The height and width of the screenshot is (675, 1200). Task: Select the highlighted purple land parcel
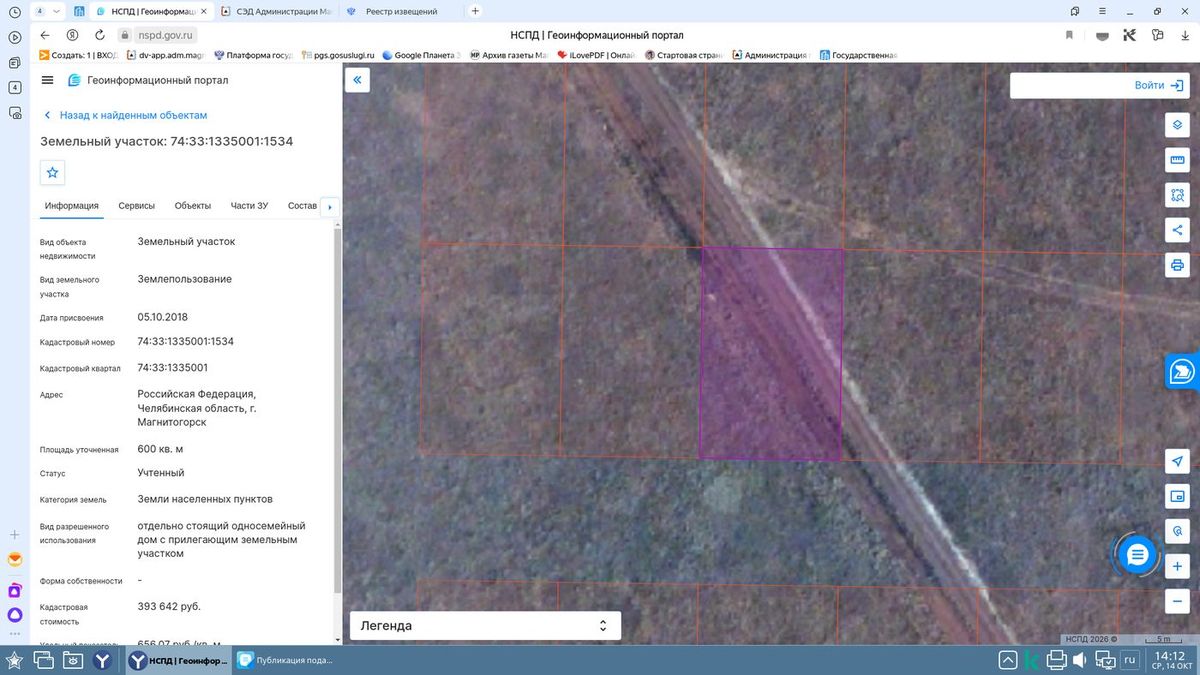point(770,353)
